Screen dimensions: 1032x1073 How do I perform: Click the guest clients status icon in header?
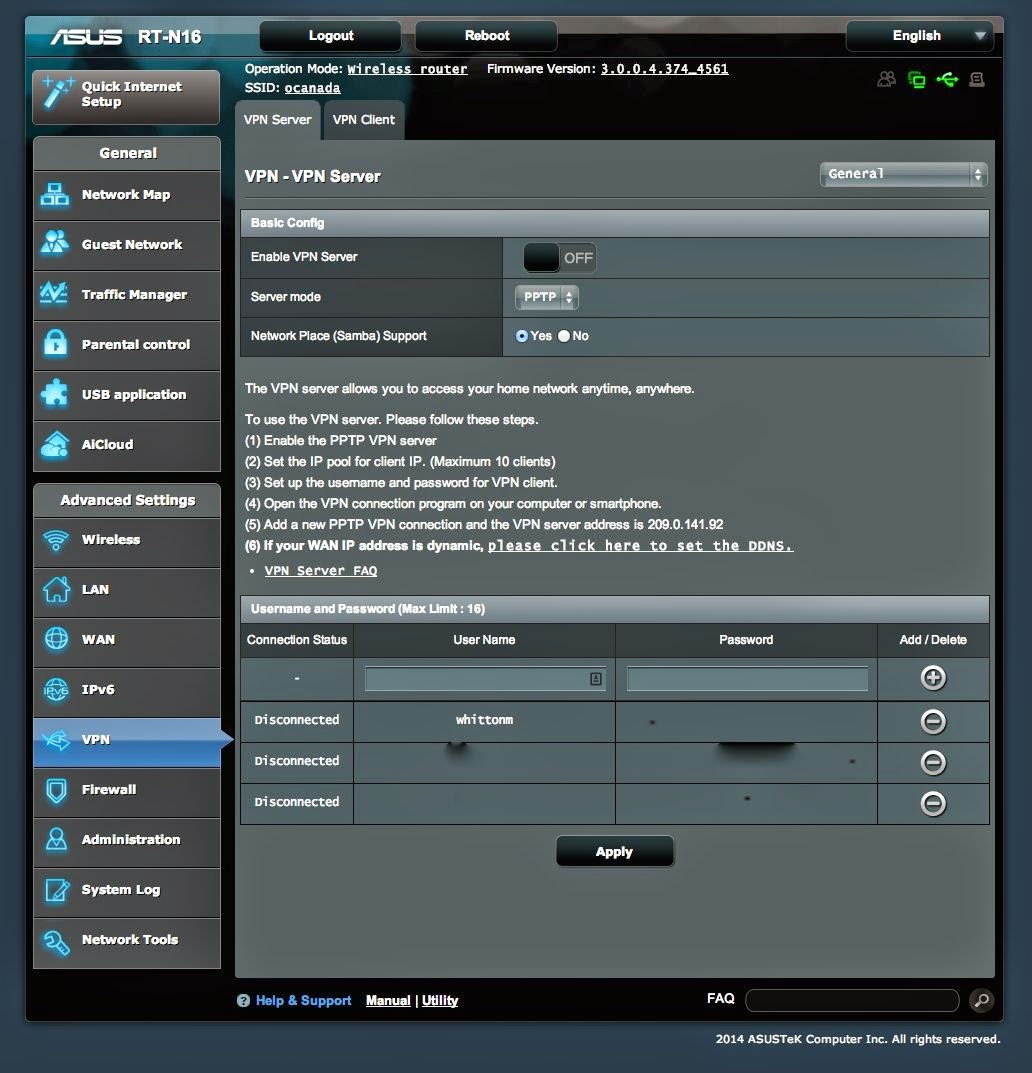(x=886, y=79)
